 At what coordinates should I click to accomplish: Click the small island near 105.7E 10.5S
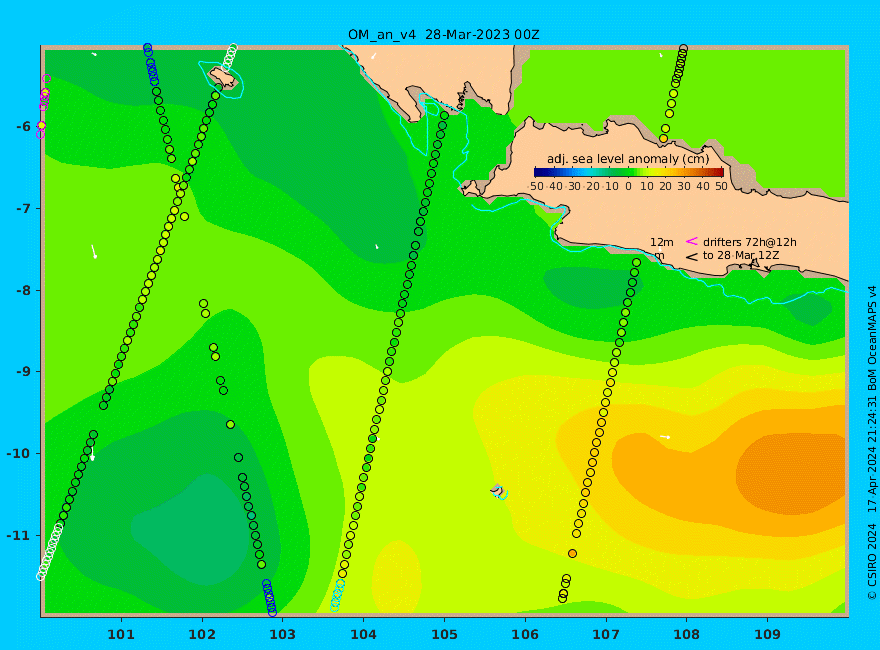[x=497, y=491]
